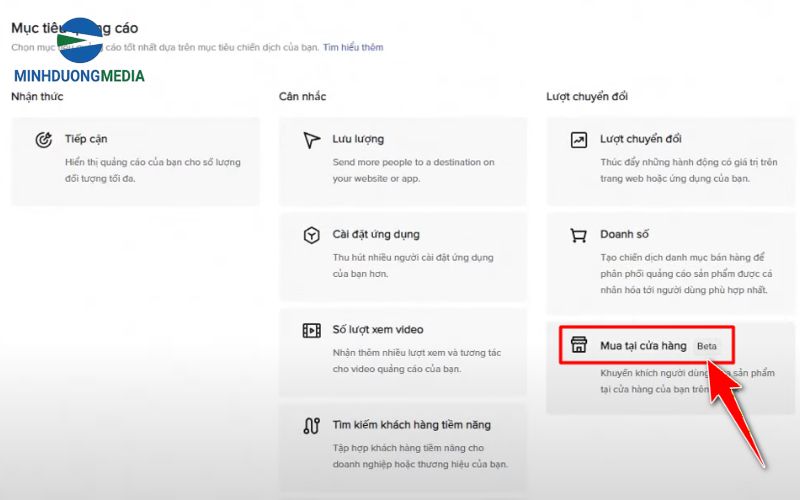Open the Tìm hiểu thêm link
The height and width of the screenshot is (500, 800).
[352, 47]
